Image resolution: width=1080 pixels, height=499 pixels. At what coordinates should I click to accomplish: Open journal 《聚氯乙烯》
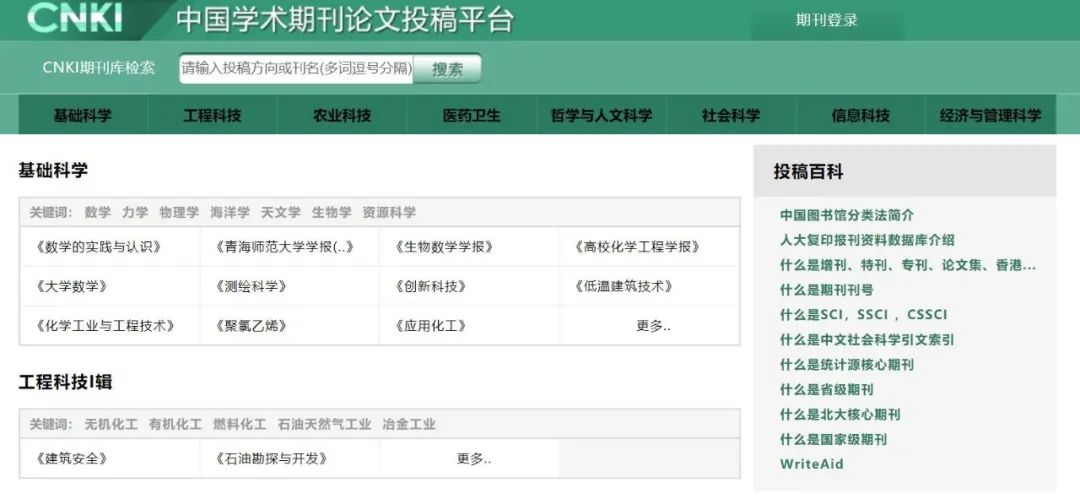(250, 325)
